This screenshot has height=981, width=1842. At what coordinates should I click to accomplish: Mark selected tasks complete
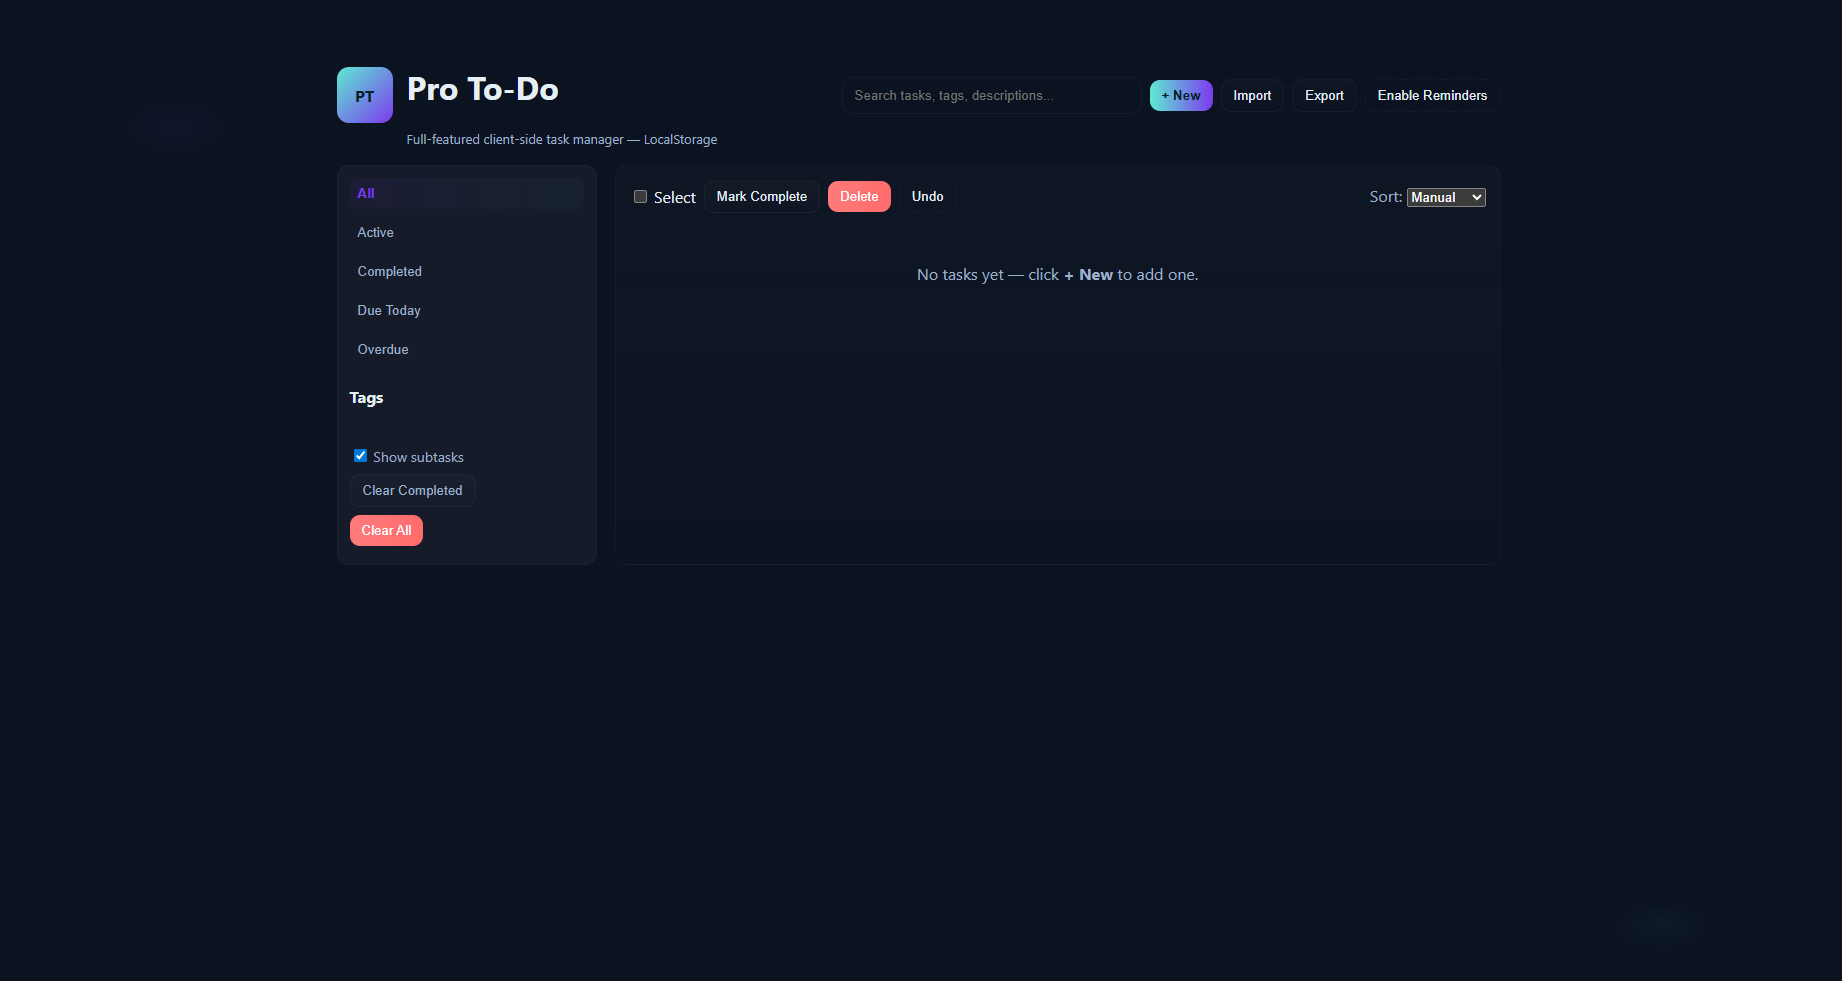tap(761, 196)
